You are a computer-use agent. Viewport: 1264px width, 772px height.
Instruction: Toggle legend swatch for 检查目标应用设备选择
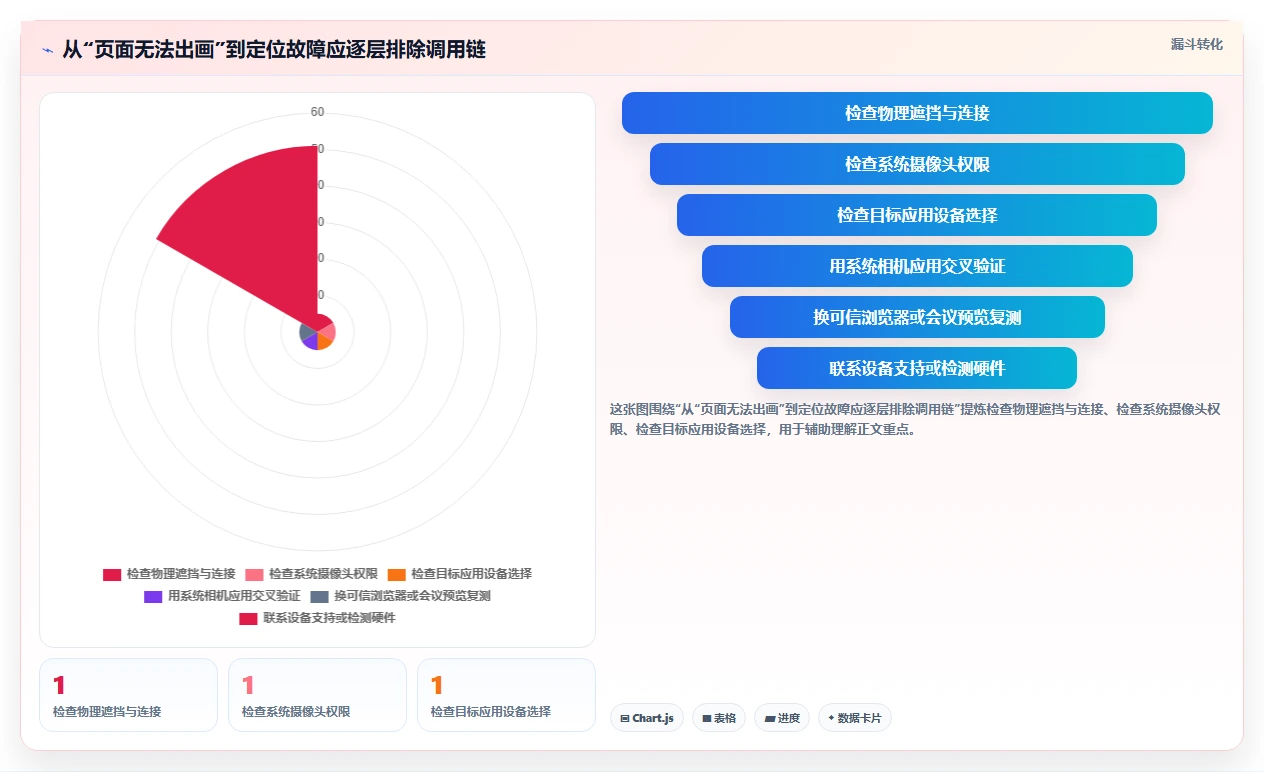click(x=397, y=574)
